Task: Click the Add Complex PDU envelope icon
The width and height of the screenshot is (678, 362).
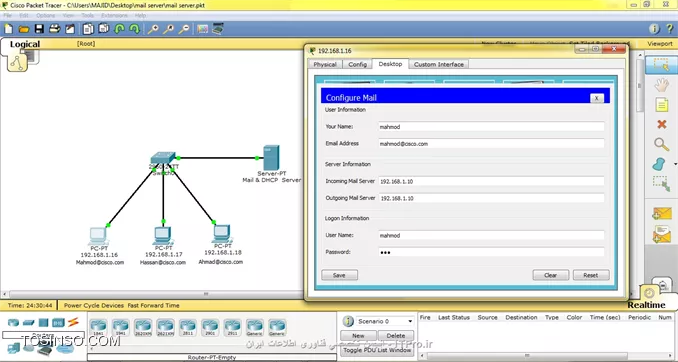Action: [662, 234]
